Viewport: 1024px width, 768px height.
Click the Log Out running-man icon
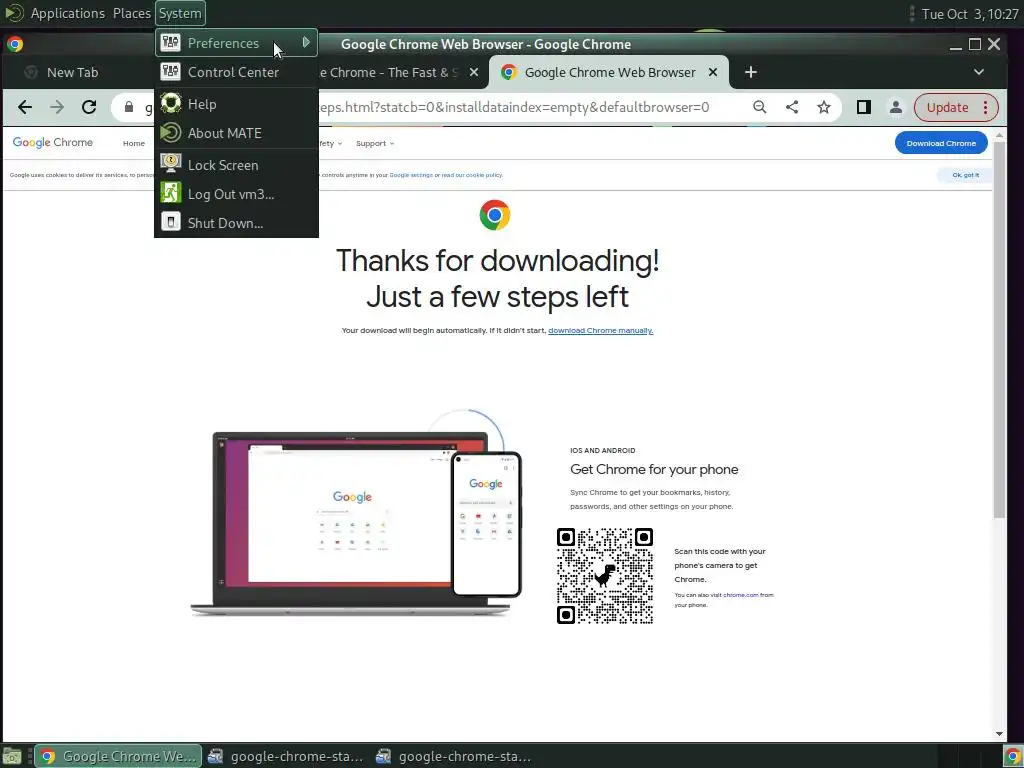pyautogui.click(x=170, y=193)
